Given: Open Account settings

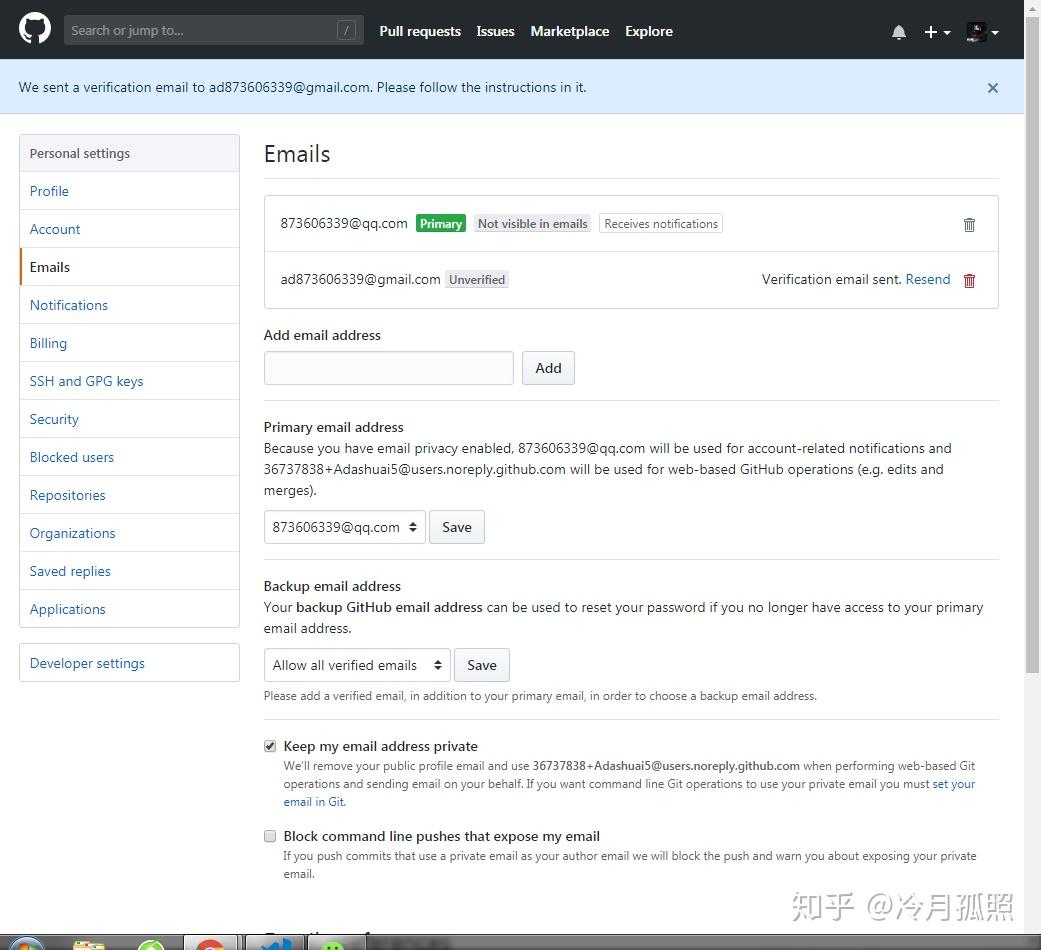Looking at the screenshot, I should (x=129, y=229).
